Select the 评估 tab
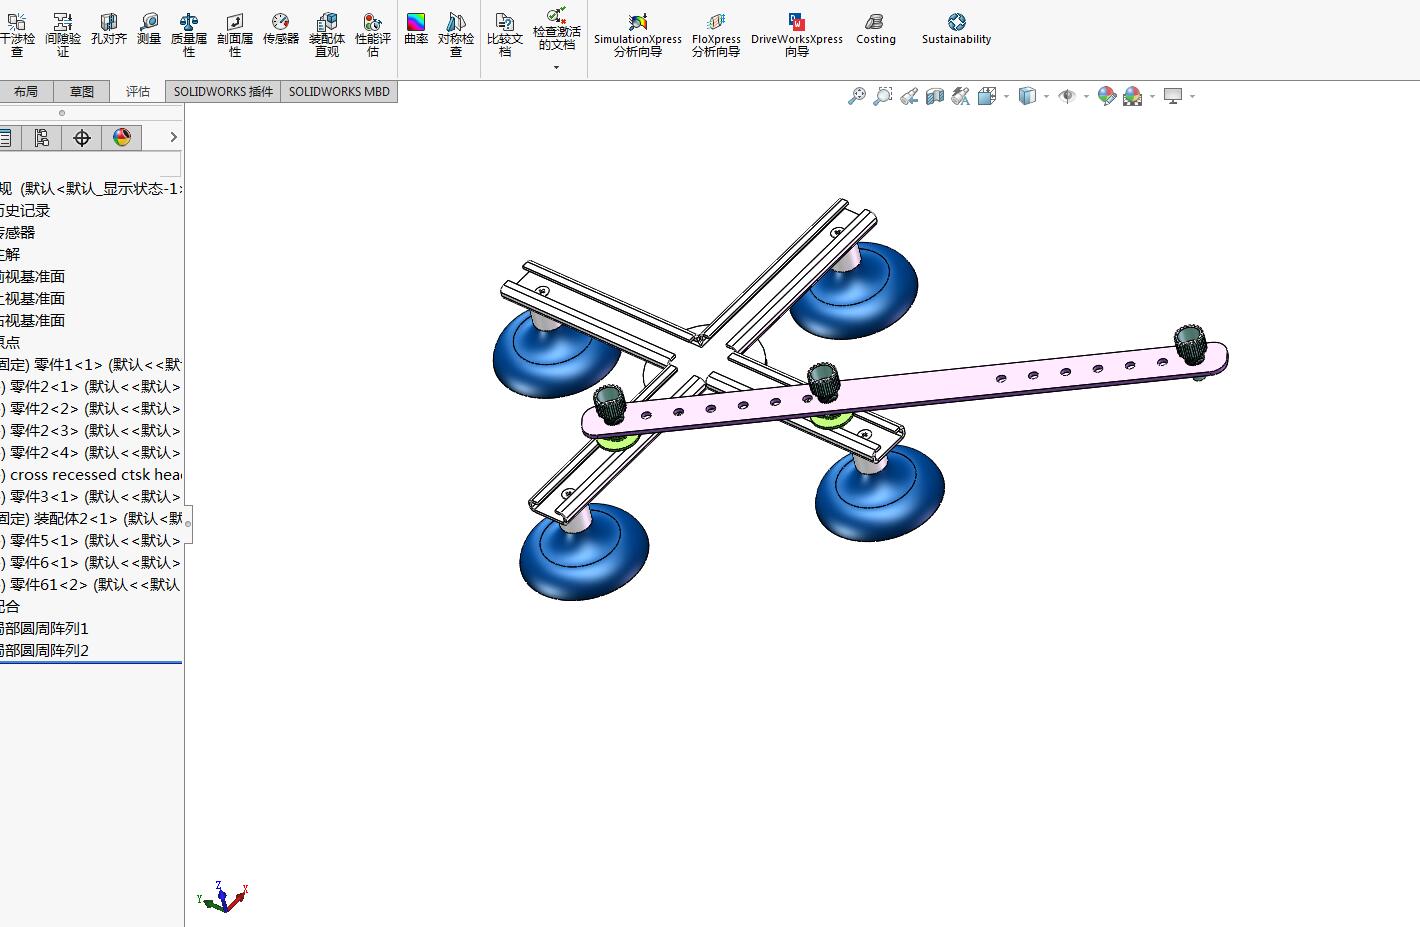Screen dimensions: 1420x927 (138, 91)
